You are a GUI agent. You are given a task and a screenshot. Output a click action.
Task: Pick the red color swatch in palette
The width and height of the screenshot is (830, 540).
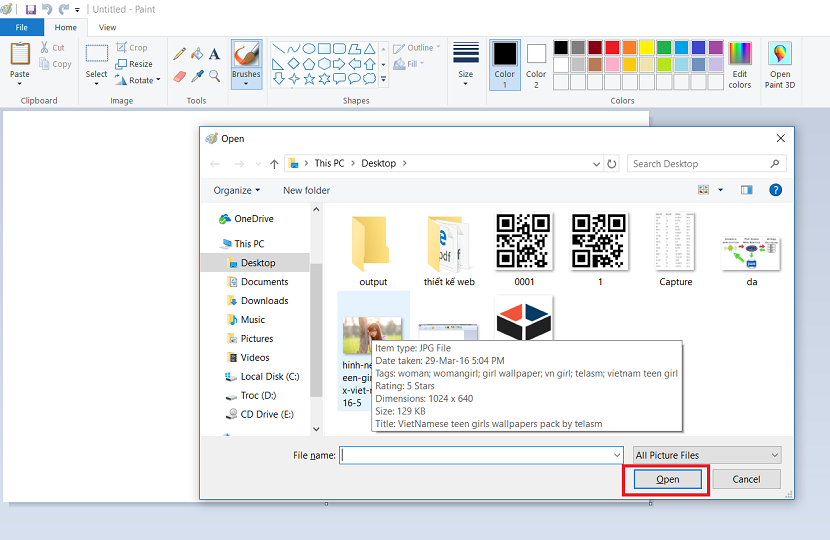[x=612, y=47]
